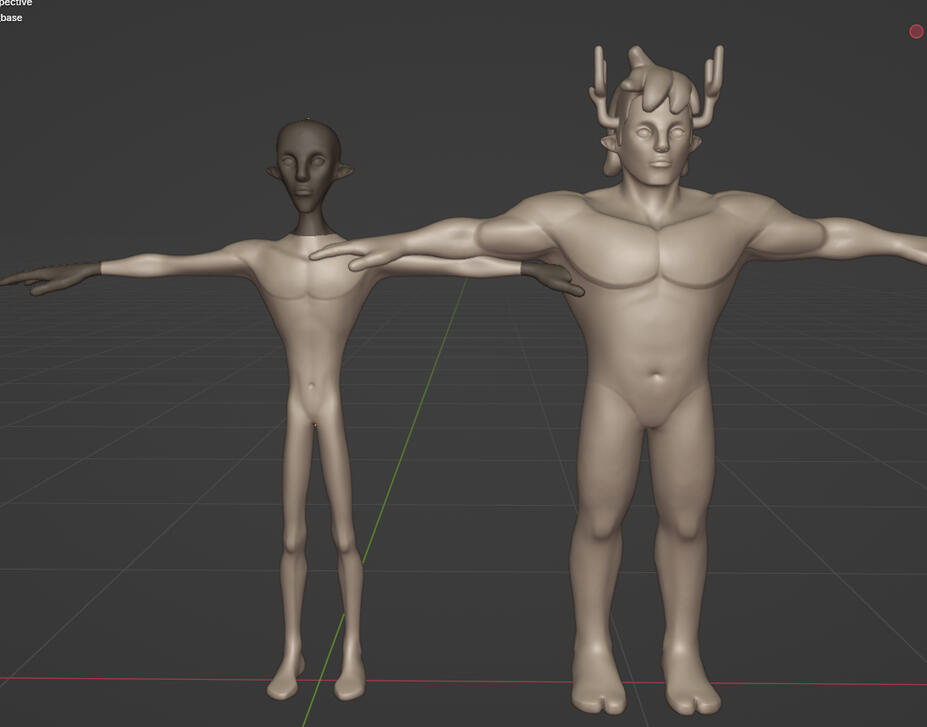Image resolution: width=927 pixels, height=727 pixels.
Task: Click the muscular character's navel
Action: point(657,380)
